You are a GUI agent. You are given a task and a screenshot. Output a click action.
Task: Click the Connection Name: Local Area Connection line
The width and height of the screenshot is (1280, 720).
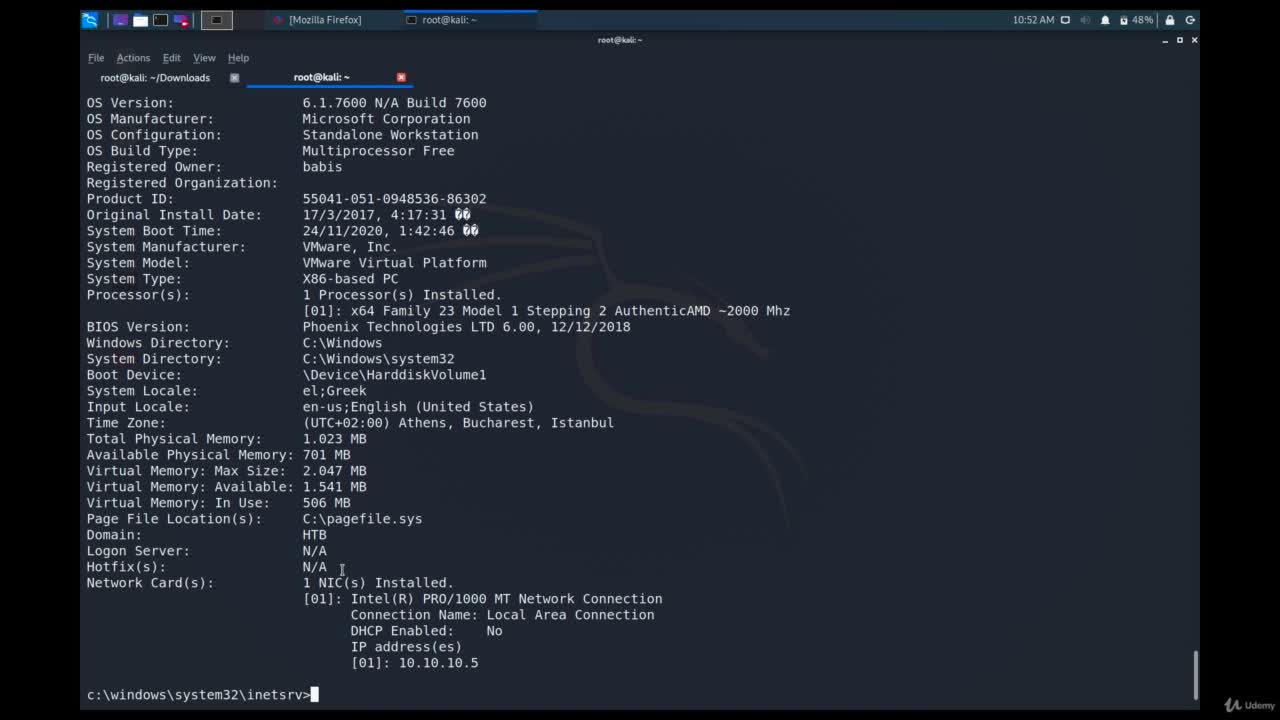click(502, 615)
